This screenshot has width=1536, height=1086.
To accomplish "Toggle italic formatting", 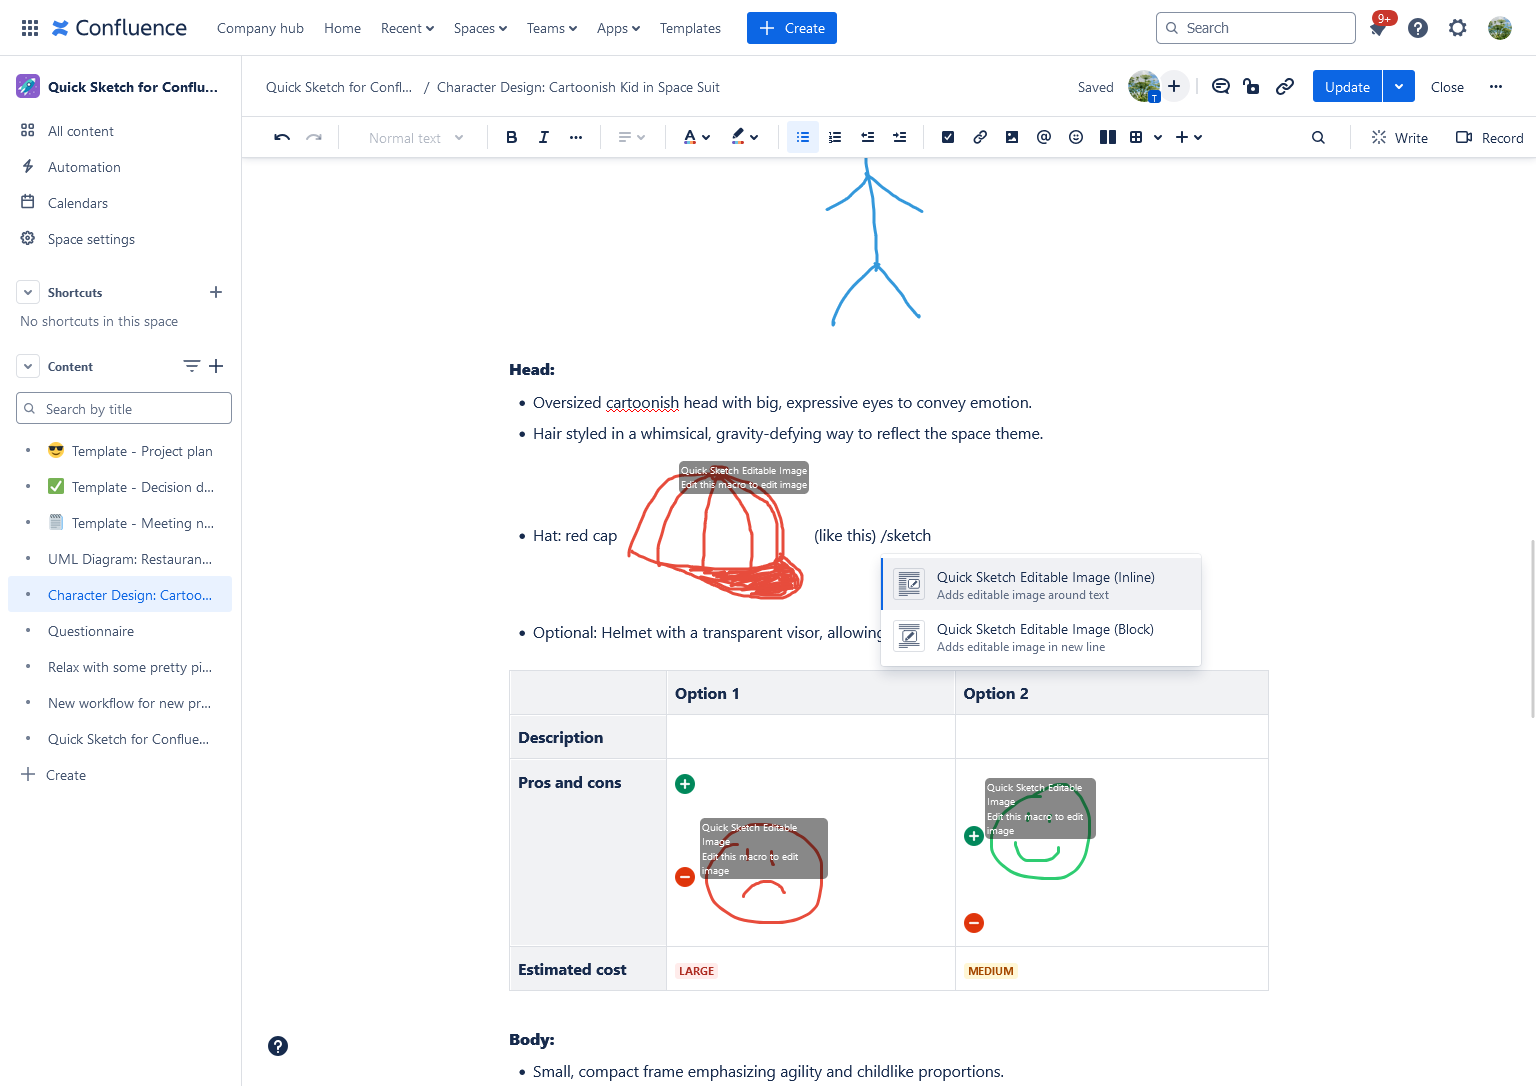I will (x=543, y=137).
